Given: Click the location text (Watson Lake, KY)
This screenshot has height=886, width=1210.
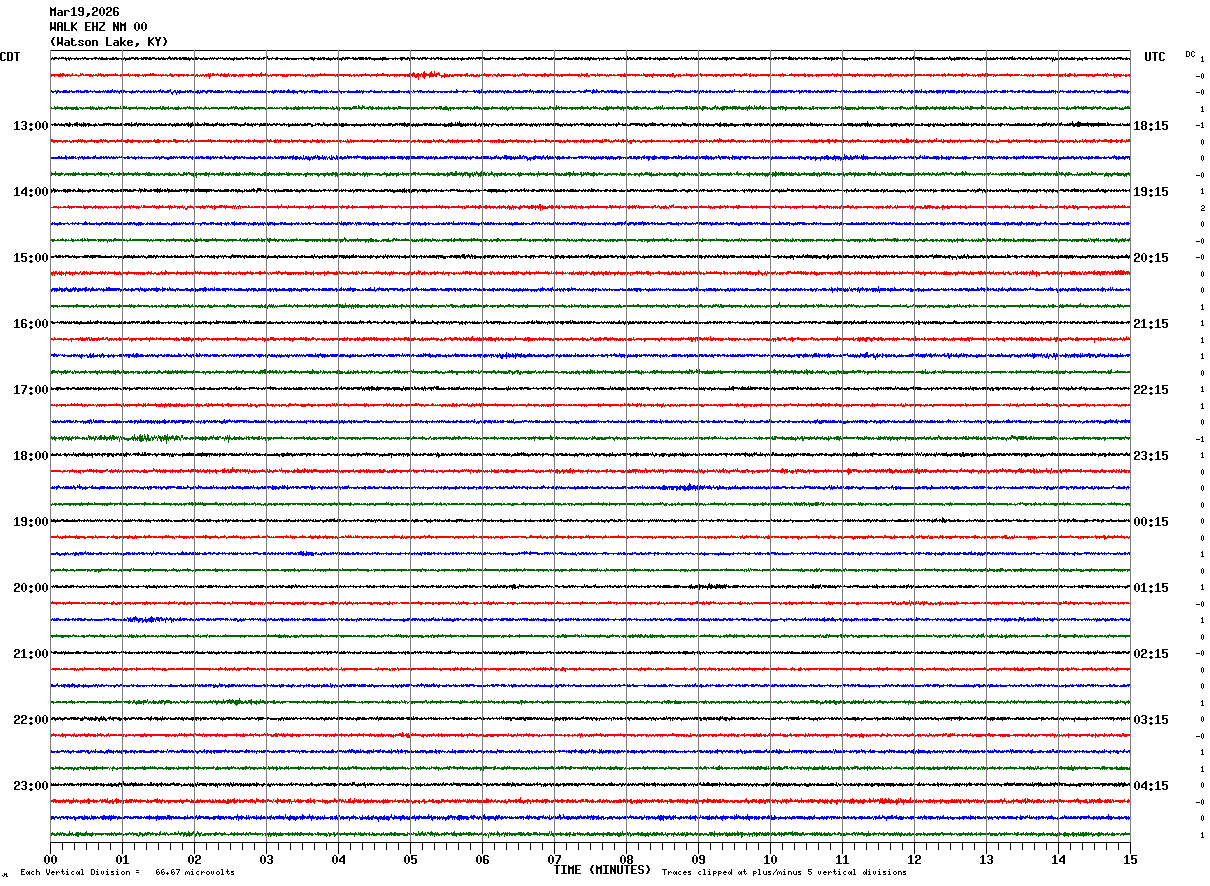Looking at the screenshot, I should click(109, 42).
